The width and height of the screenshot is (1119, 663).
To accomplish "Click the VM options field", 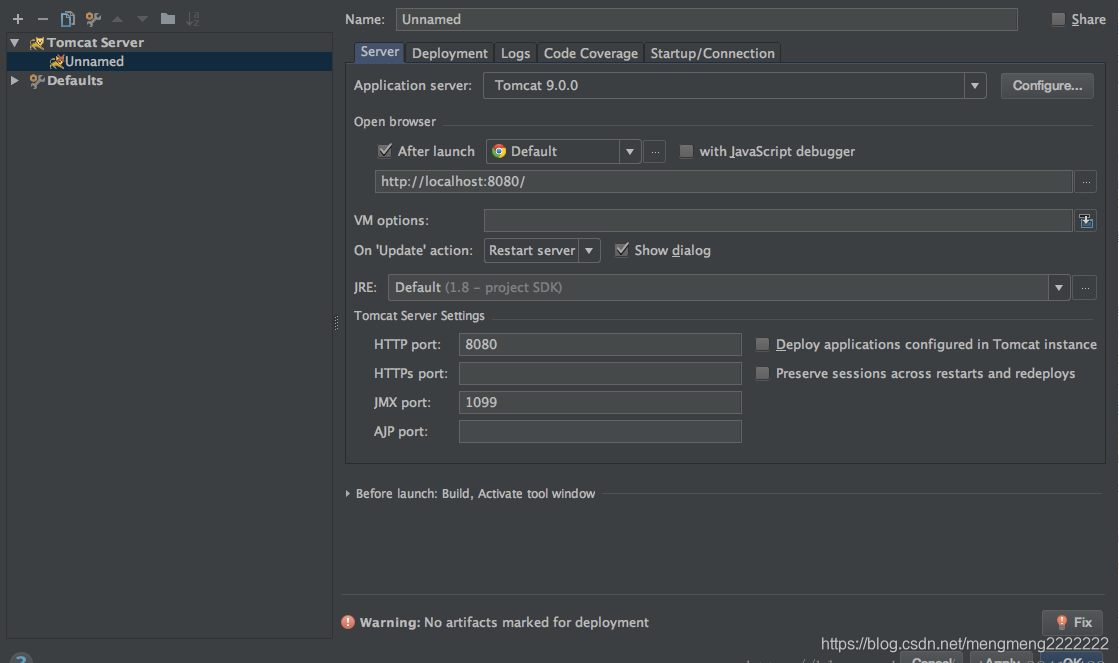I will pos(778,221).
